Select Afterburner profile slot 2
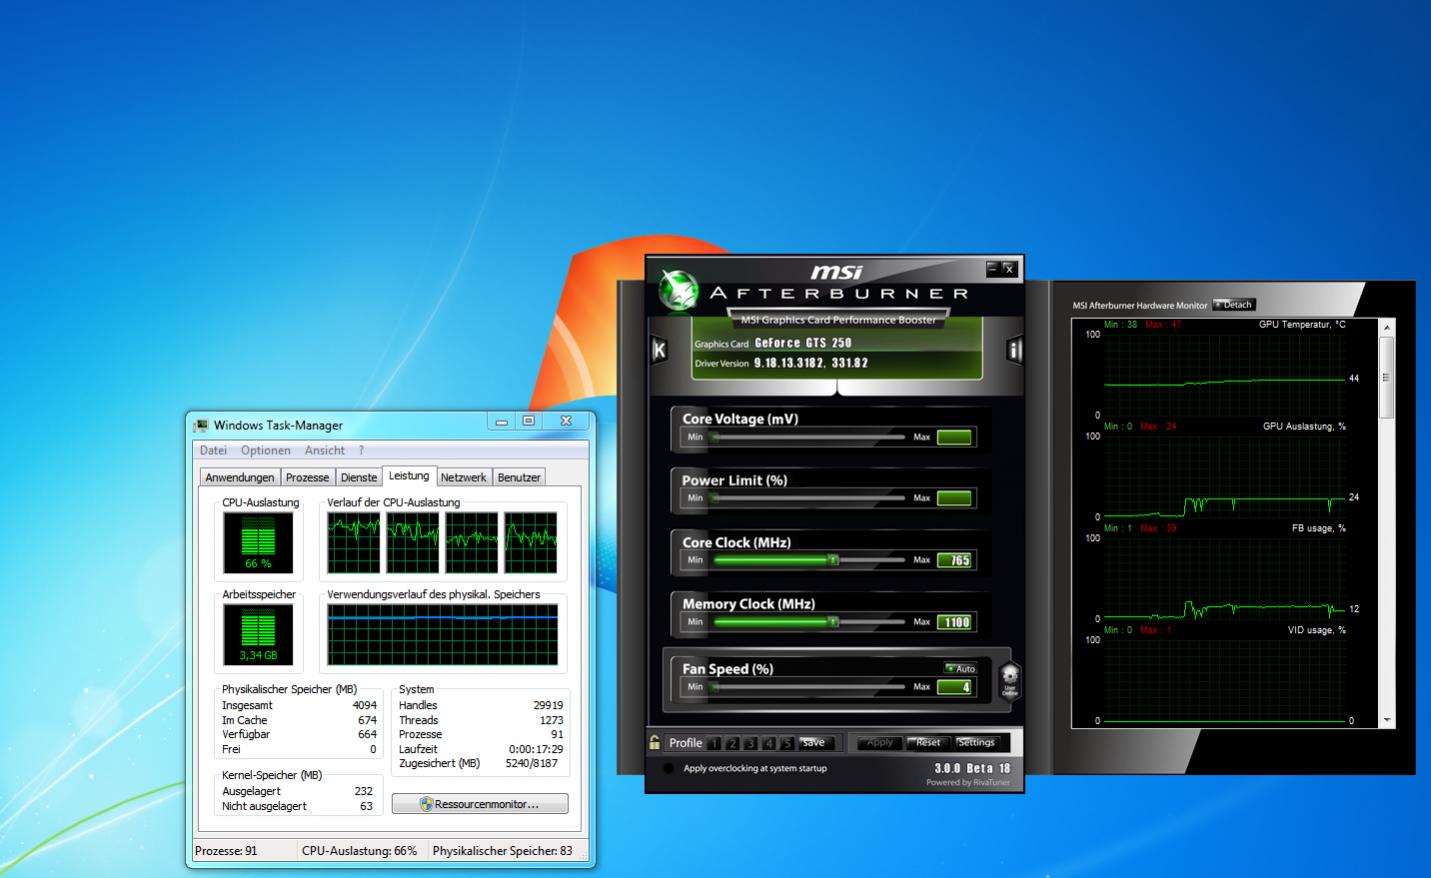The image size is (1431, 878). 732,743
